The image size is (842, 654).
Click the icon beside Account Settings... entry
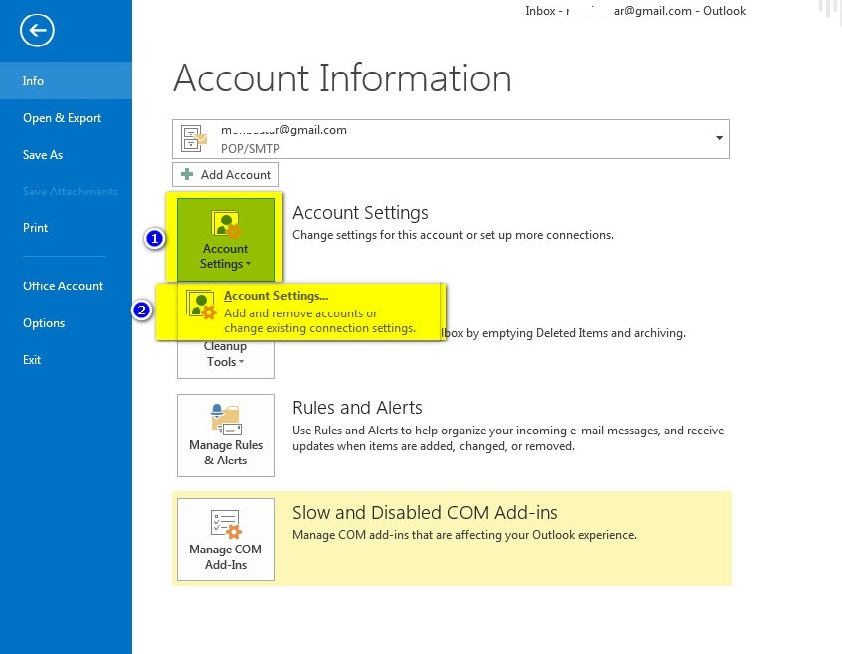point(201,304)
